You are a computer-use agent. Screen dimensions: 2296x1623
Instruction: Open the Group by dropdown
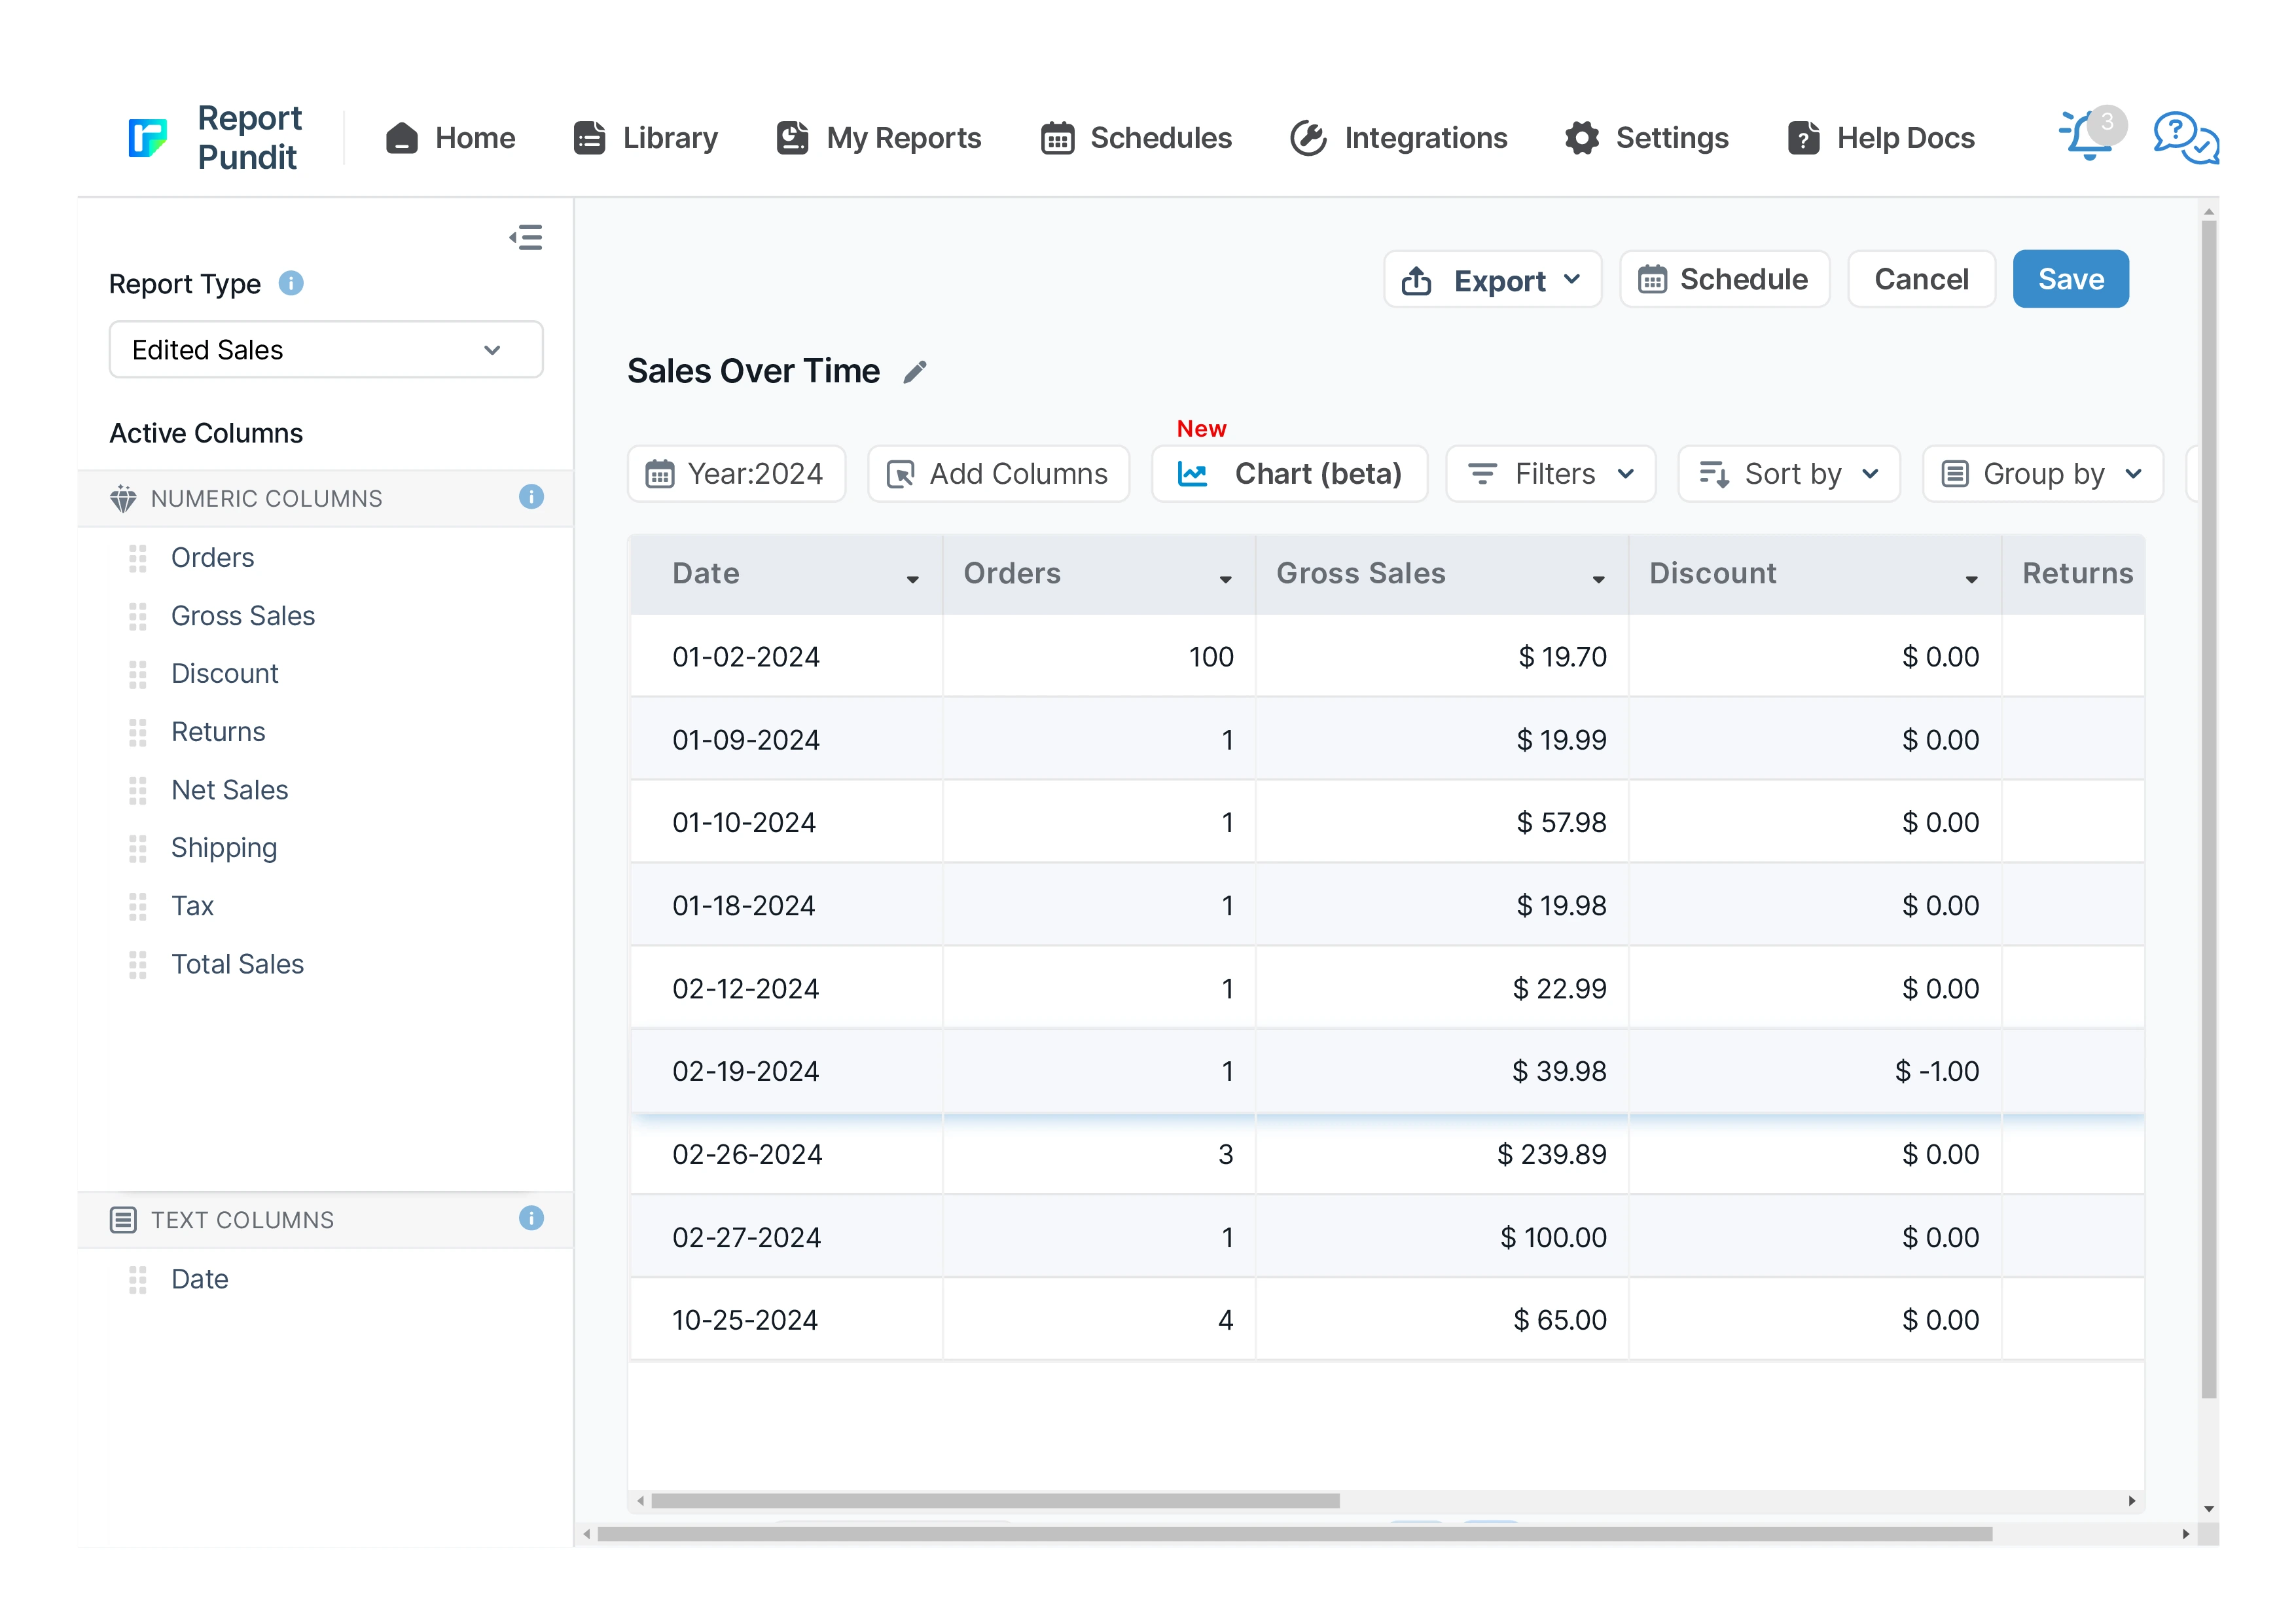pos(2042,474)
